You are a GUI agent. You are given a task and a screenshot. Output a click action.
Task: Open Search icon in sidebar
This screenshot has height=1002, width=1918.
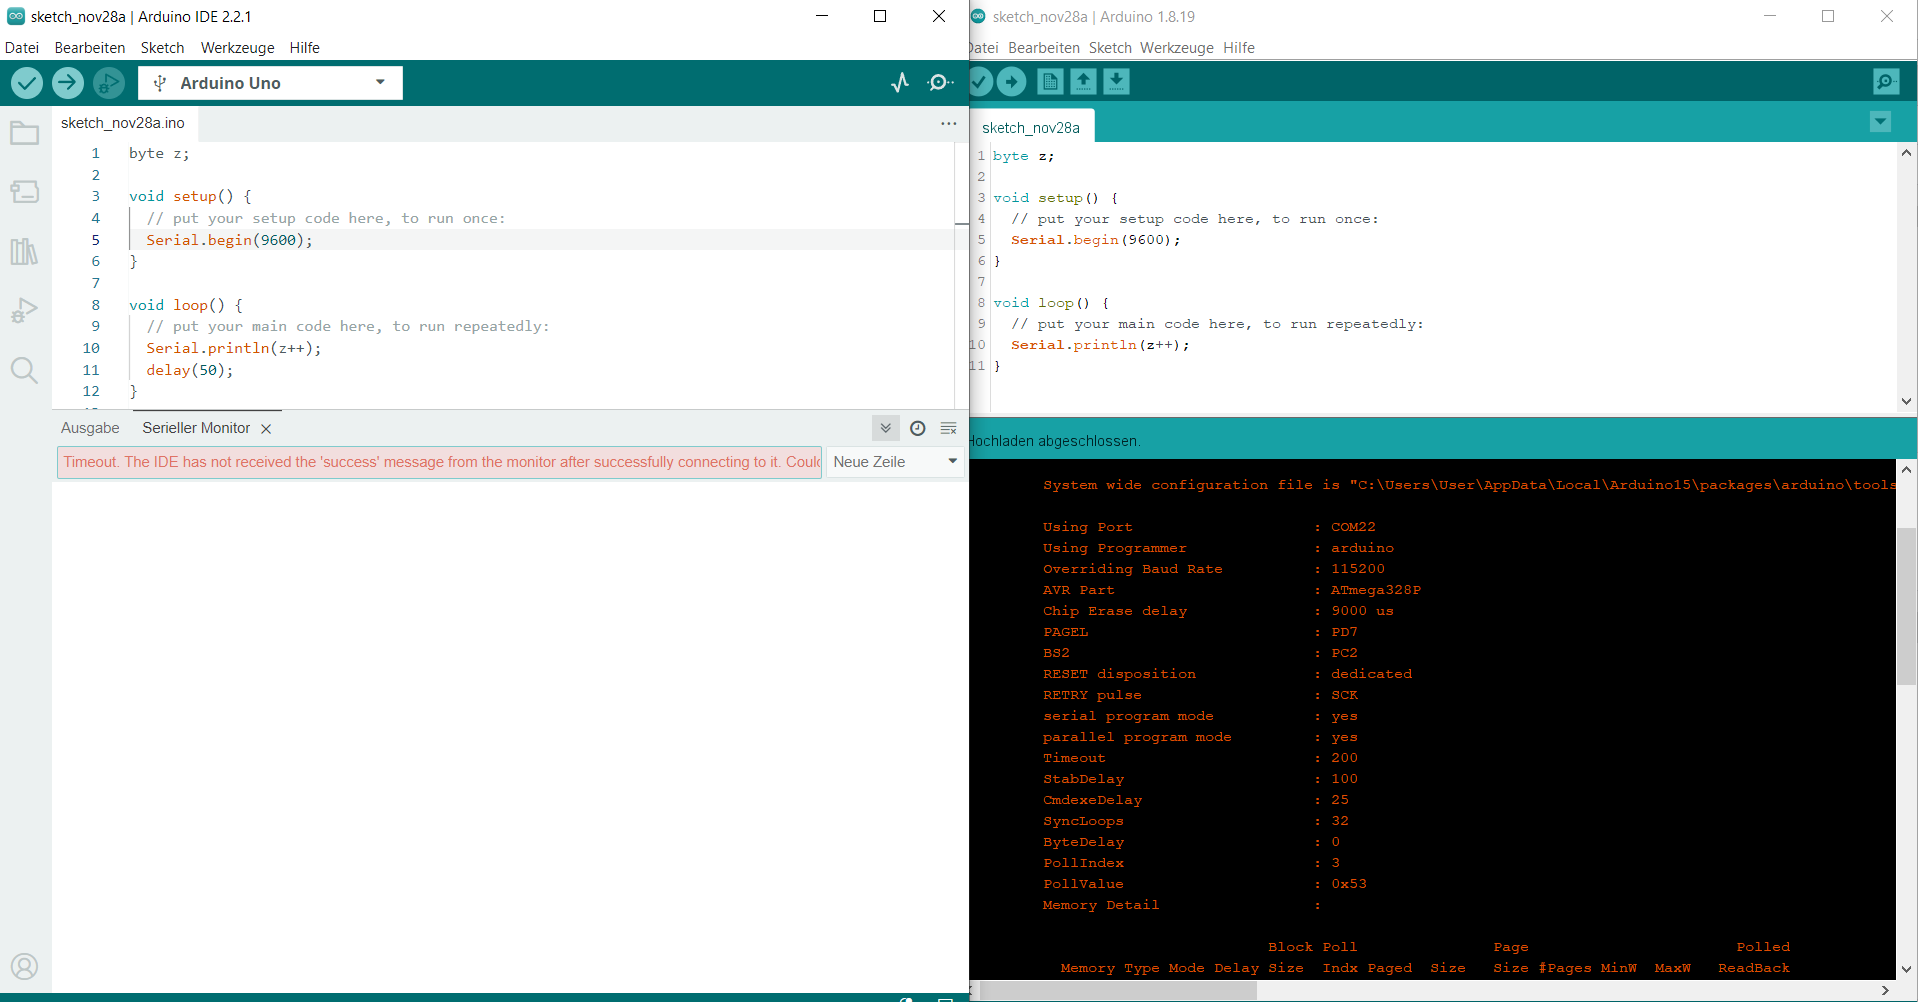(x=25, y=371)
